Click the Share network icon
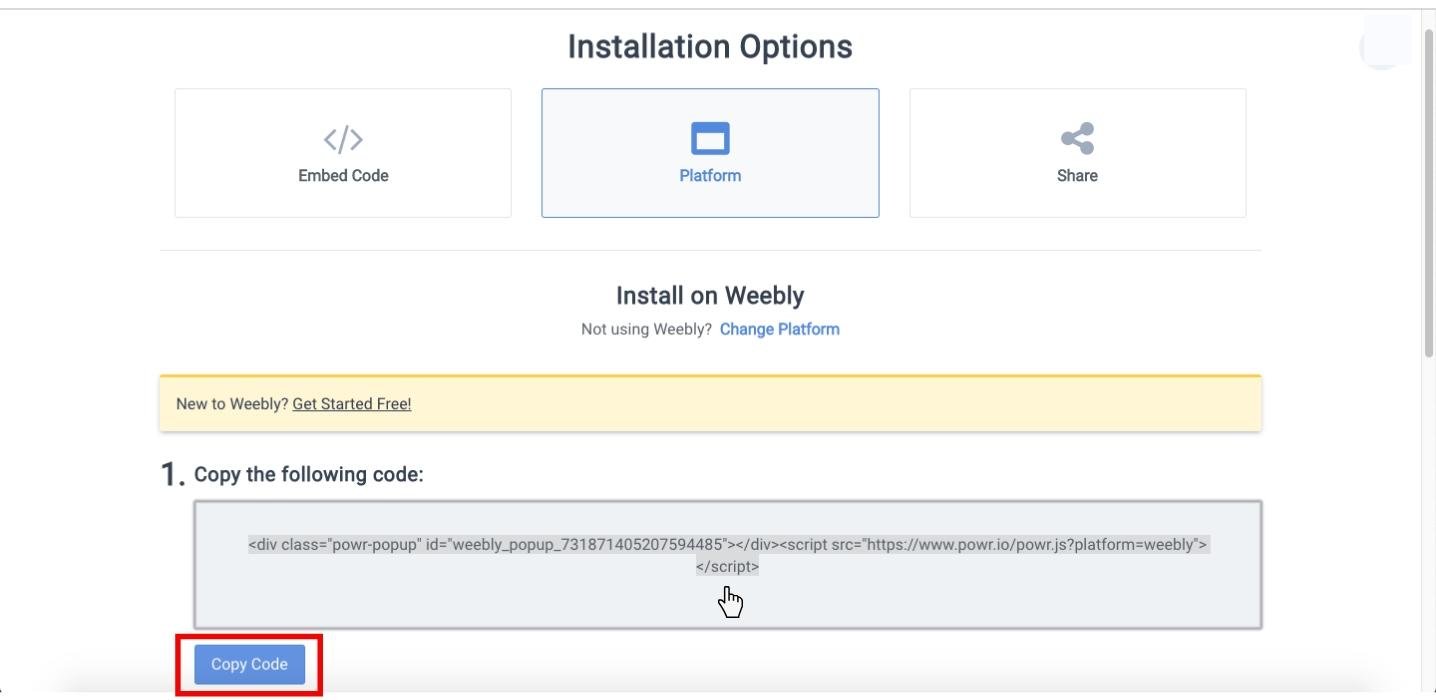Image resolution: width=1436 pixels, height=700 pixels. 1077,138
